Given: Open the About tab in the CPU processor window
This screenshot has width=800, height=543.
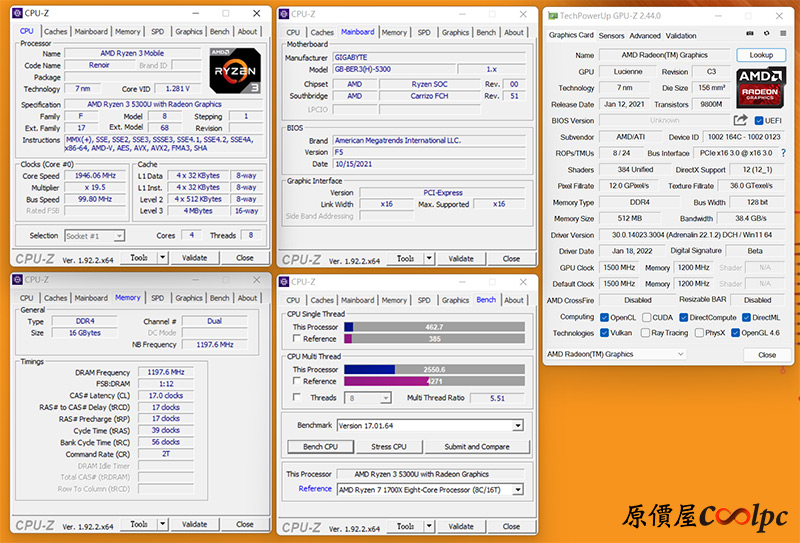Looking at the screenshot, I should (247, 32).
